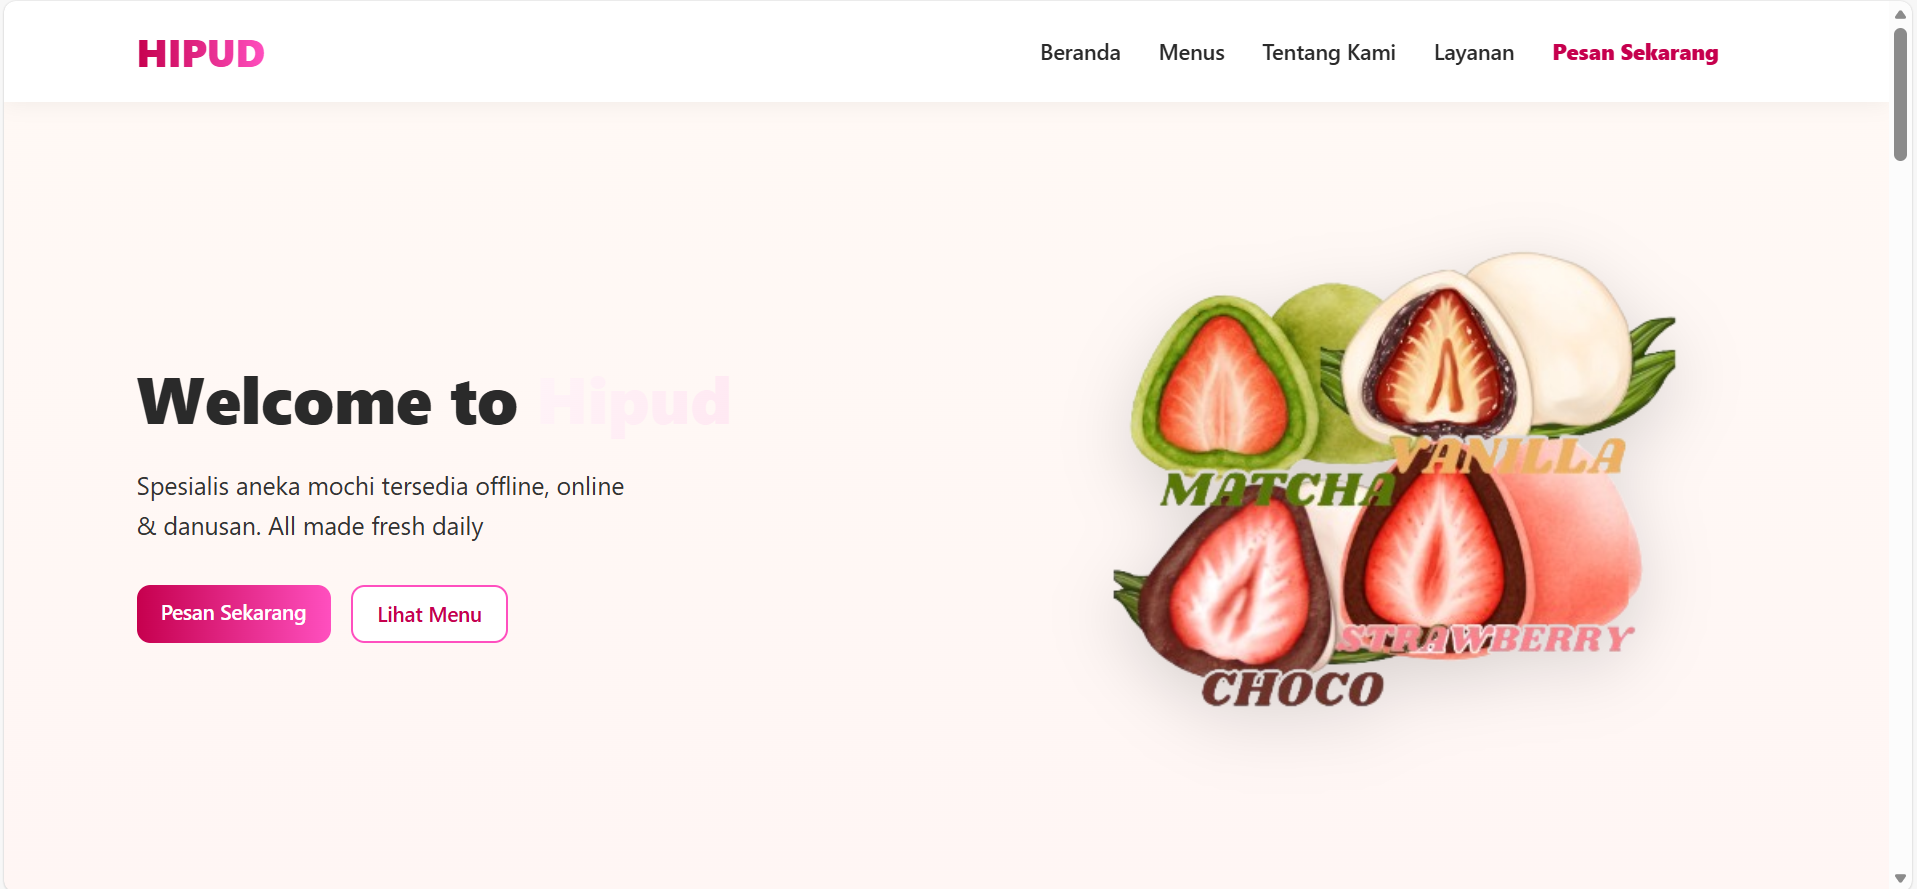Open Tentang Kami in navigation

(1328, 53)
